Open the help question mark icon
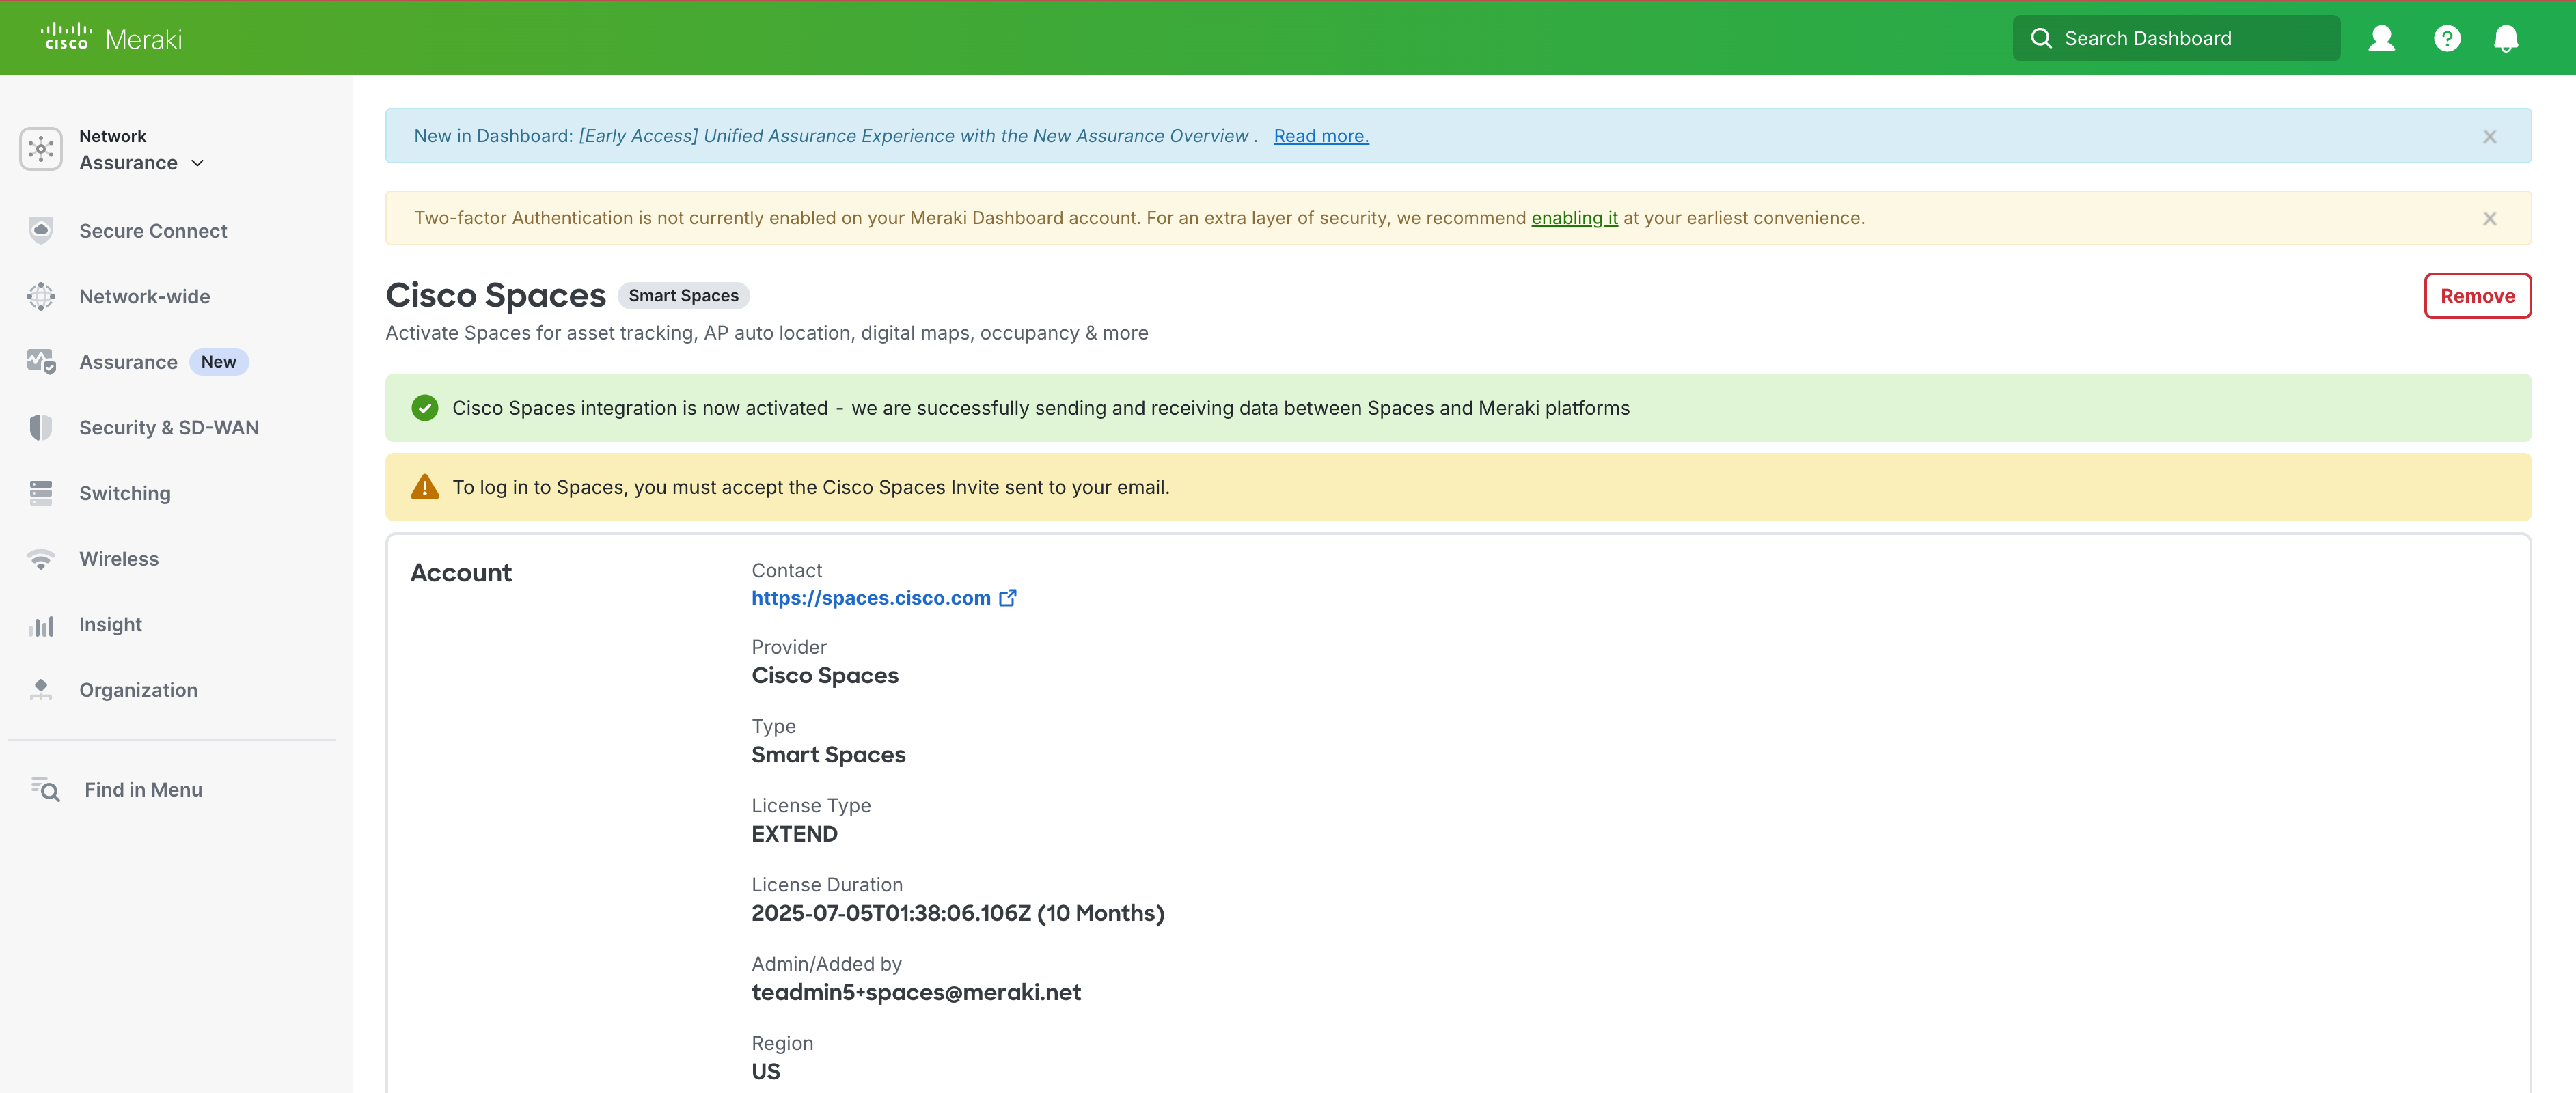The image size is (2576, 1093). [x=2446, y=38]
